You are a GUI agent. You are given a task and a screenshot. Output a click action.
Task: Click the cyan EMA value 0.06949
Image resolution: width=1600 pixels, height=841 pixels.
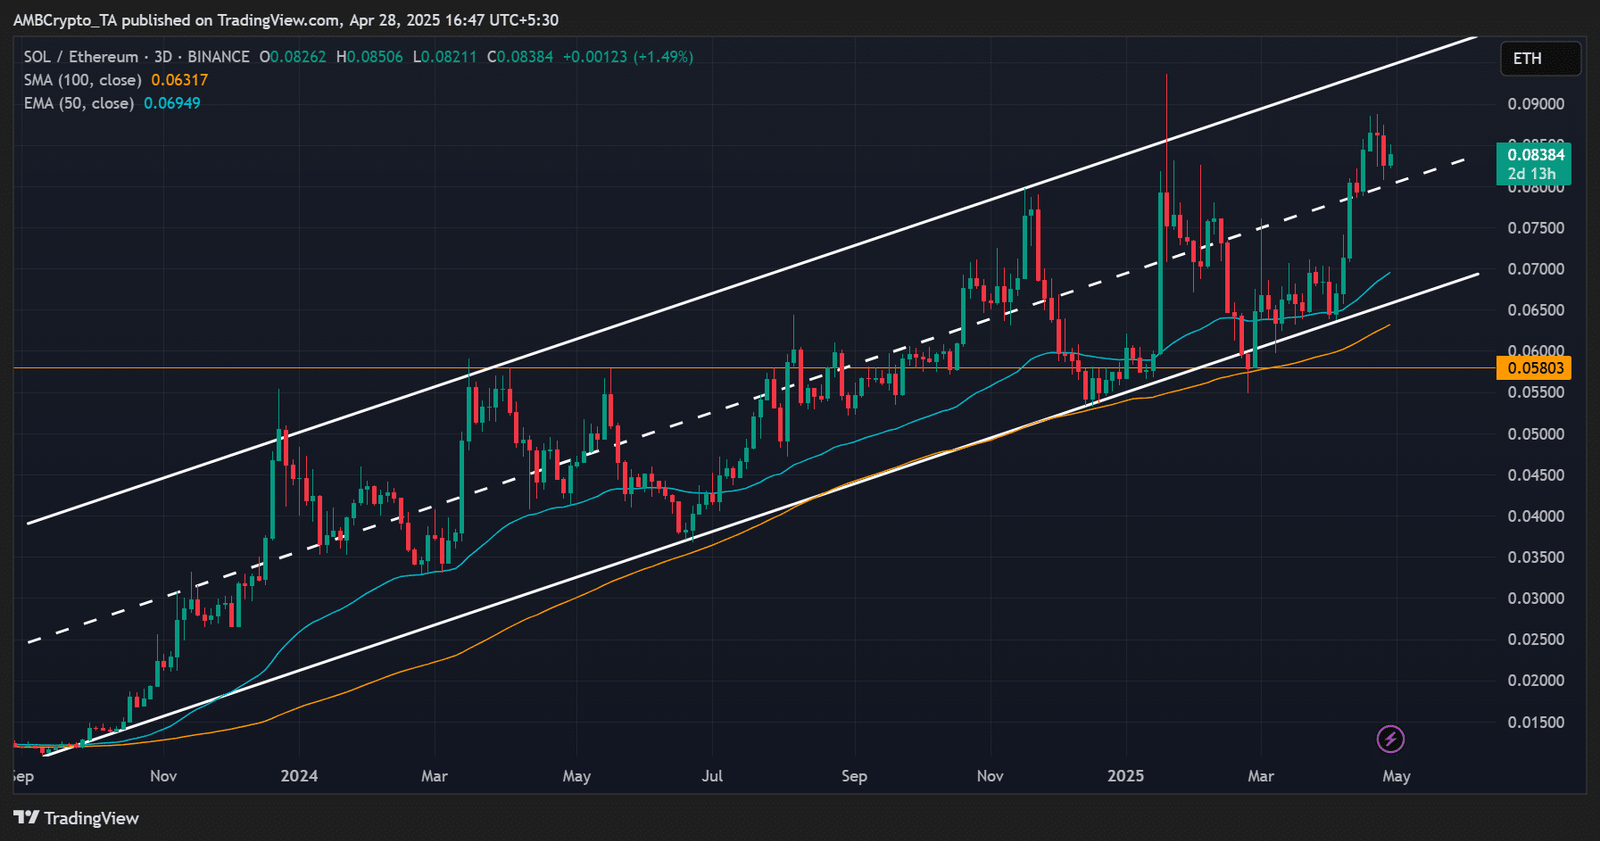(x=172, y=103)
